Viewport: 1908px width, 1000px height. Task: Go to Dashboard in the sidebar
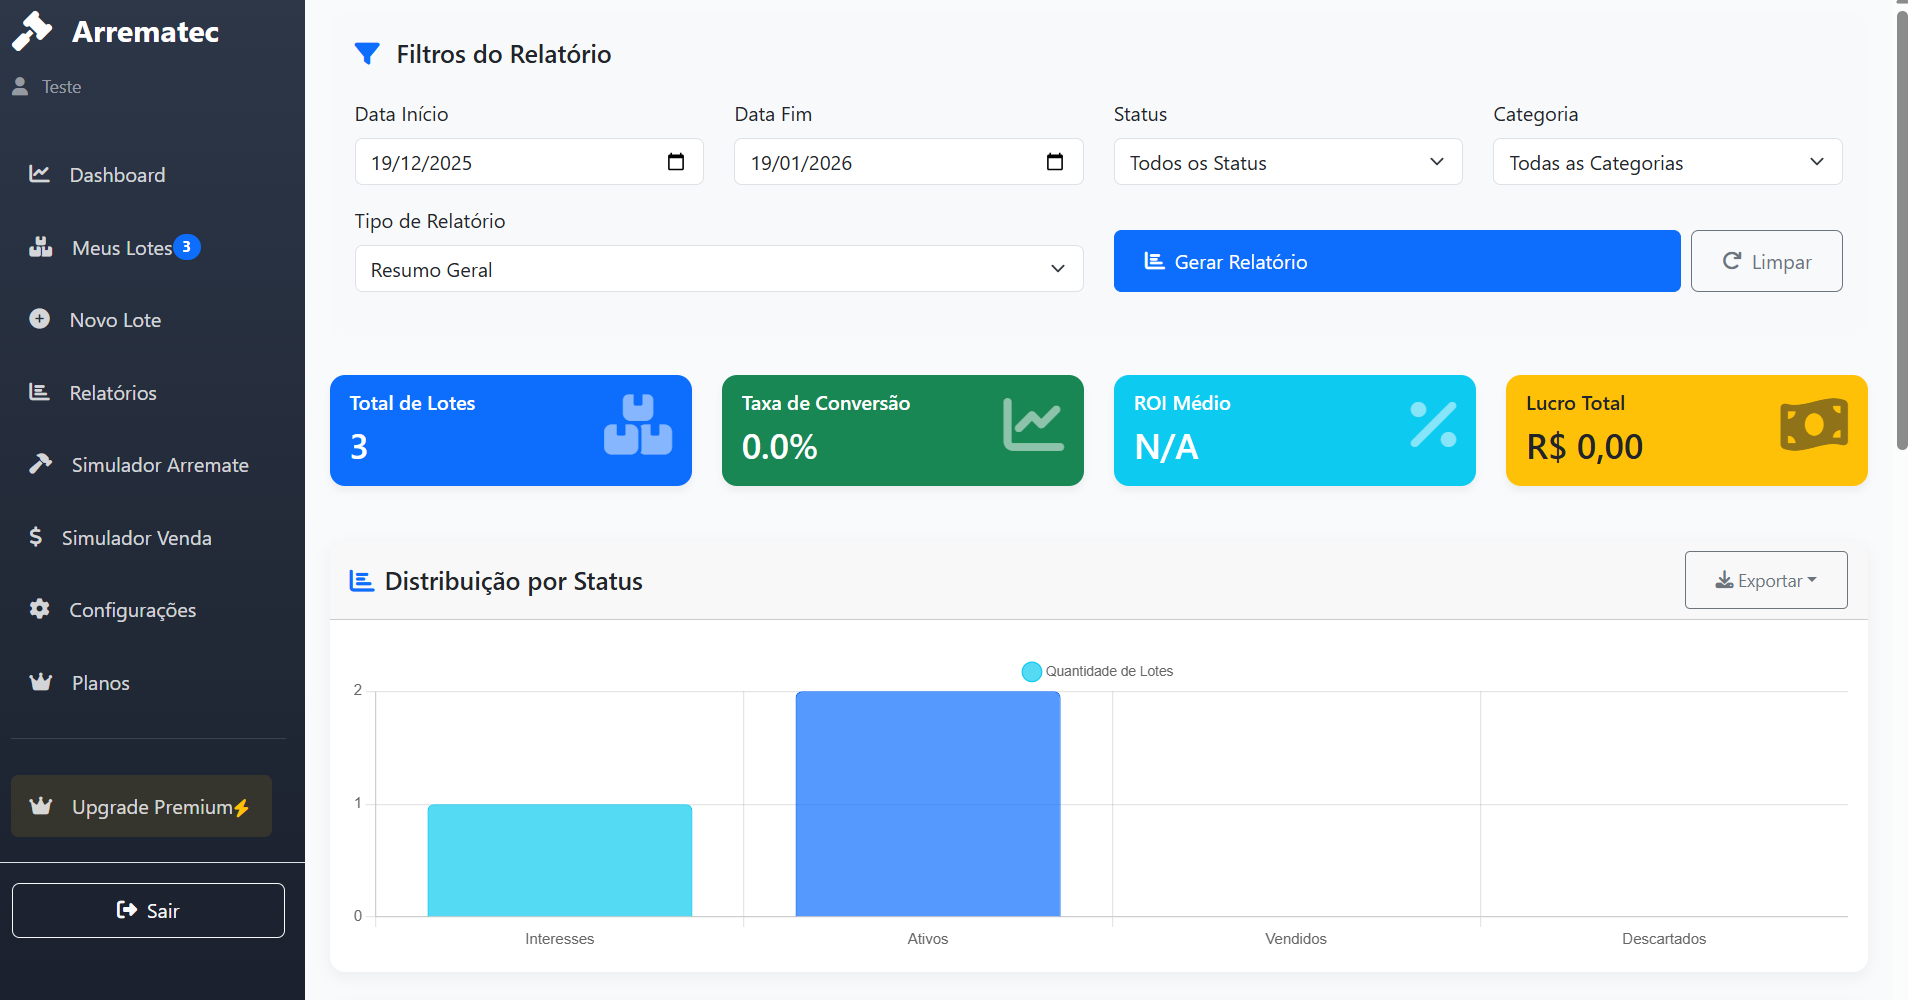click(117, 175)
